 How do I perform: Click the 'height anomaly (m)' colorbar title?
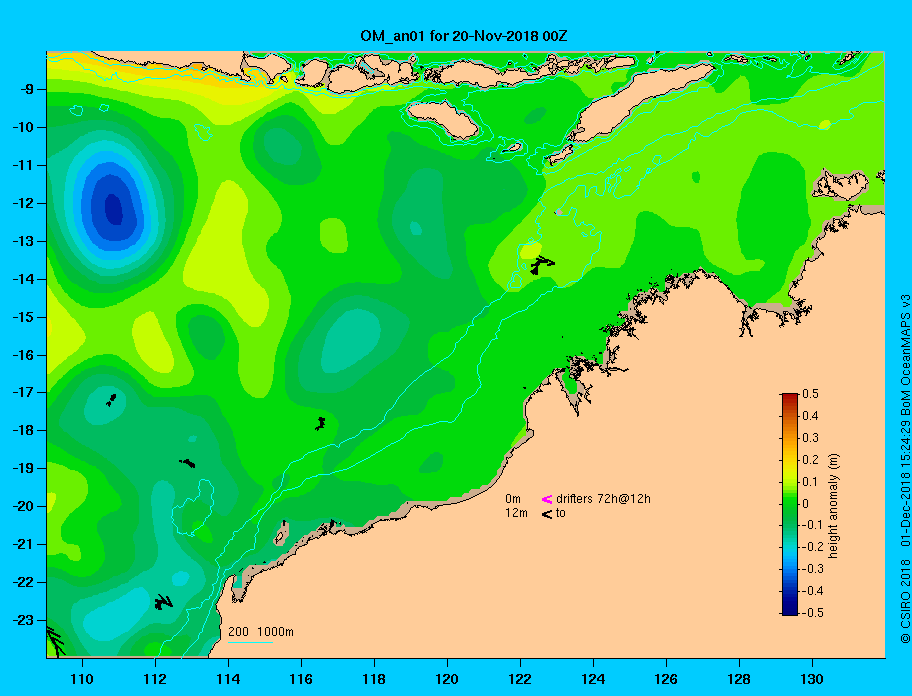click(833, 506)
